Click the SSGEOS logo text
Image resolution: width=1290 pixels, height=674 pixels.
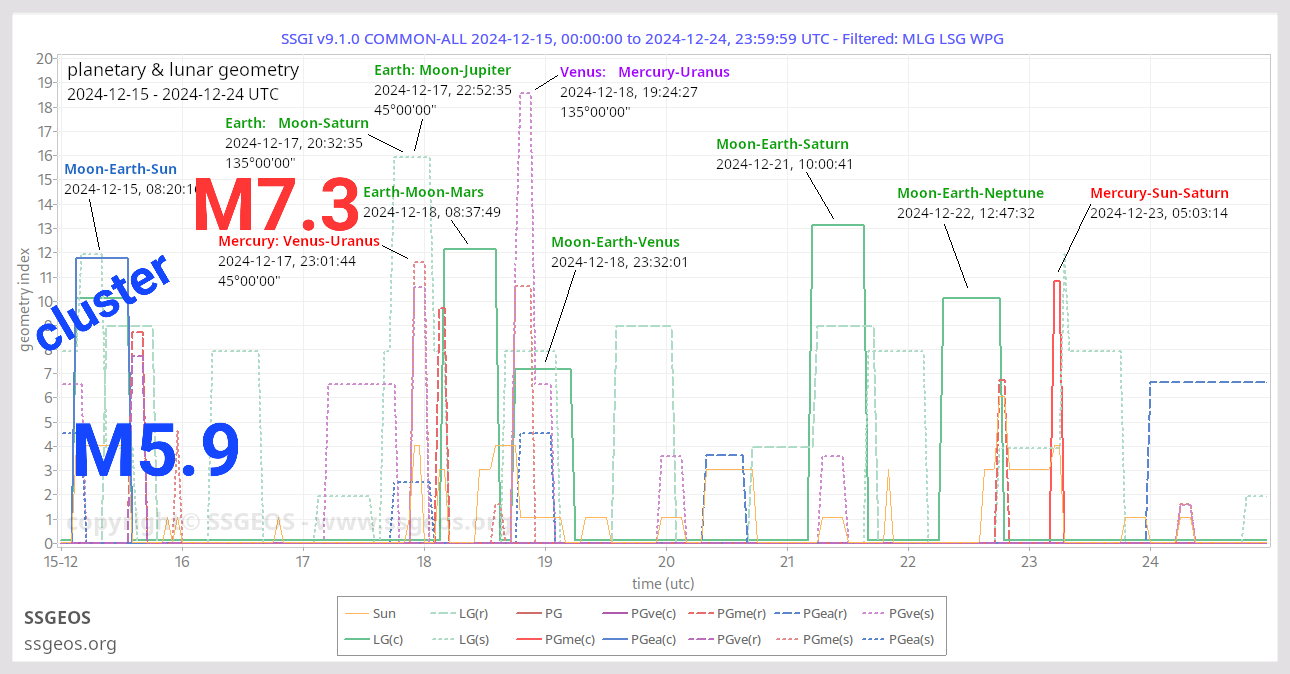(x=57, y=618)
